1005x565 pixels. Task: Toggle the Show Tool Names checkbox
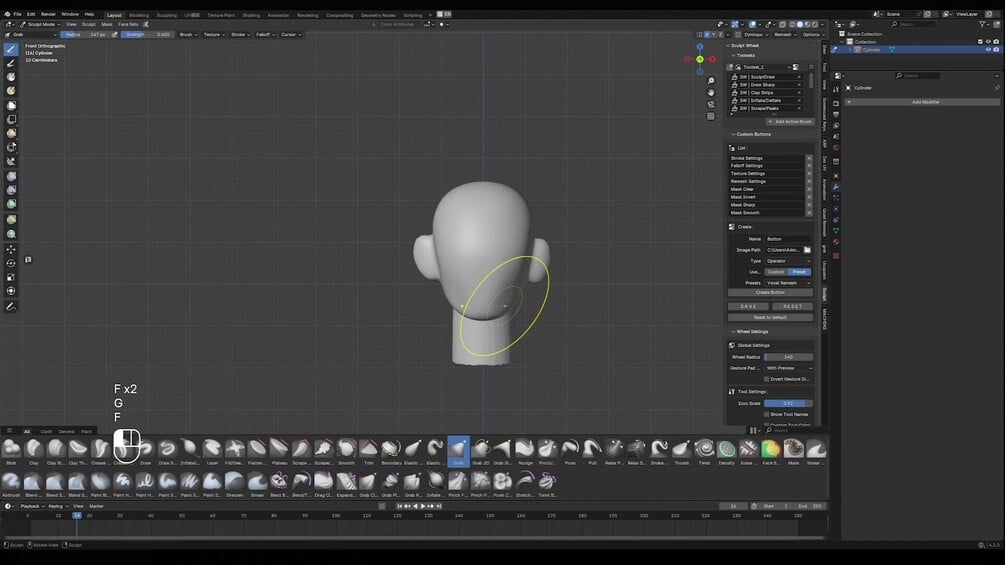767,414
